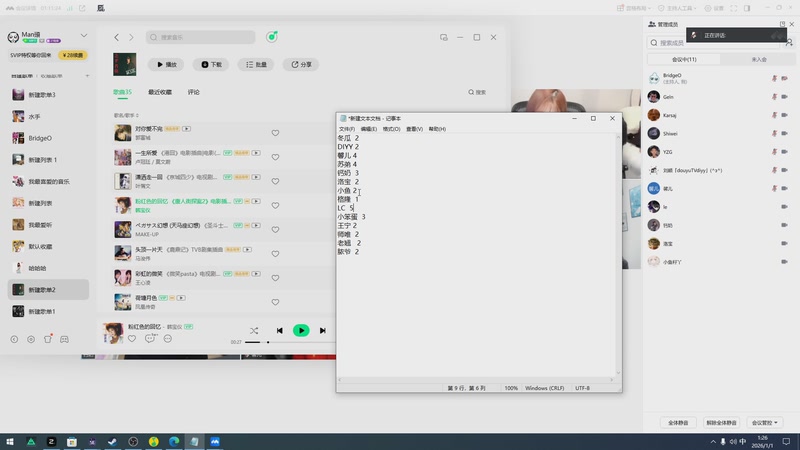
Task: Click the song list 搜索 search icon
Action: tap(477, 92)
